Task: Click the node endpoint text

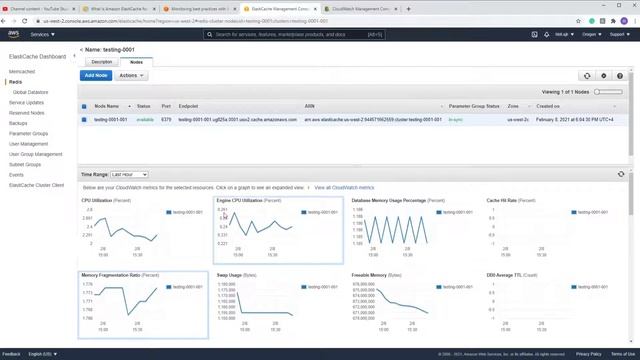Action: (x=238, y=120)
